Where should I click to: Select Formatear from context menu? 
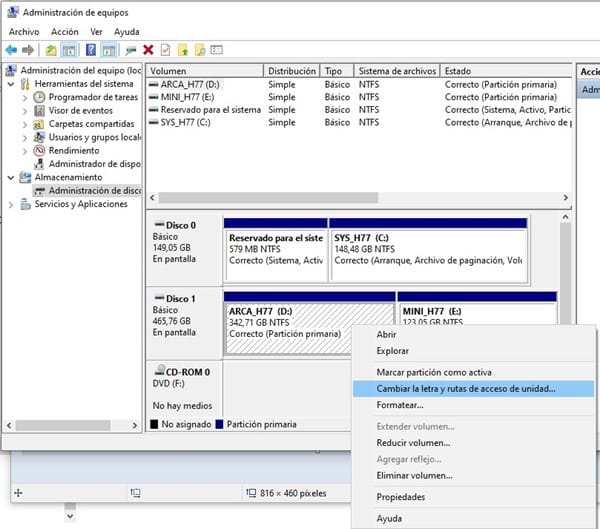(x=400, y=405)
